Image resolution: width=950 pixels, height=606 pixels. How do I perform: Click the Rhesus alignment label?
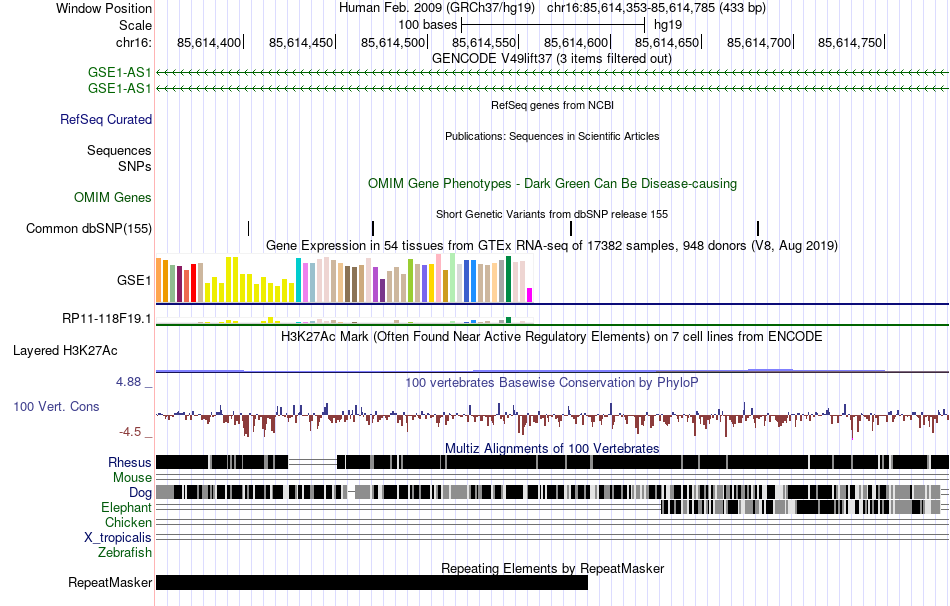(x=130, y=462)
